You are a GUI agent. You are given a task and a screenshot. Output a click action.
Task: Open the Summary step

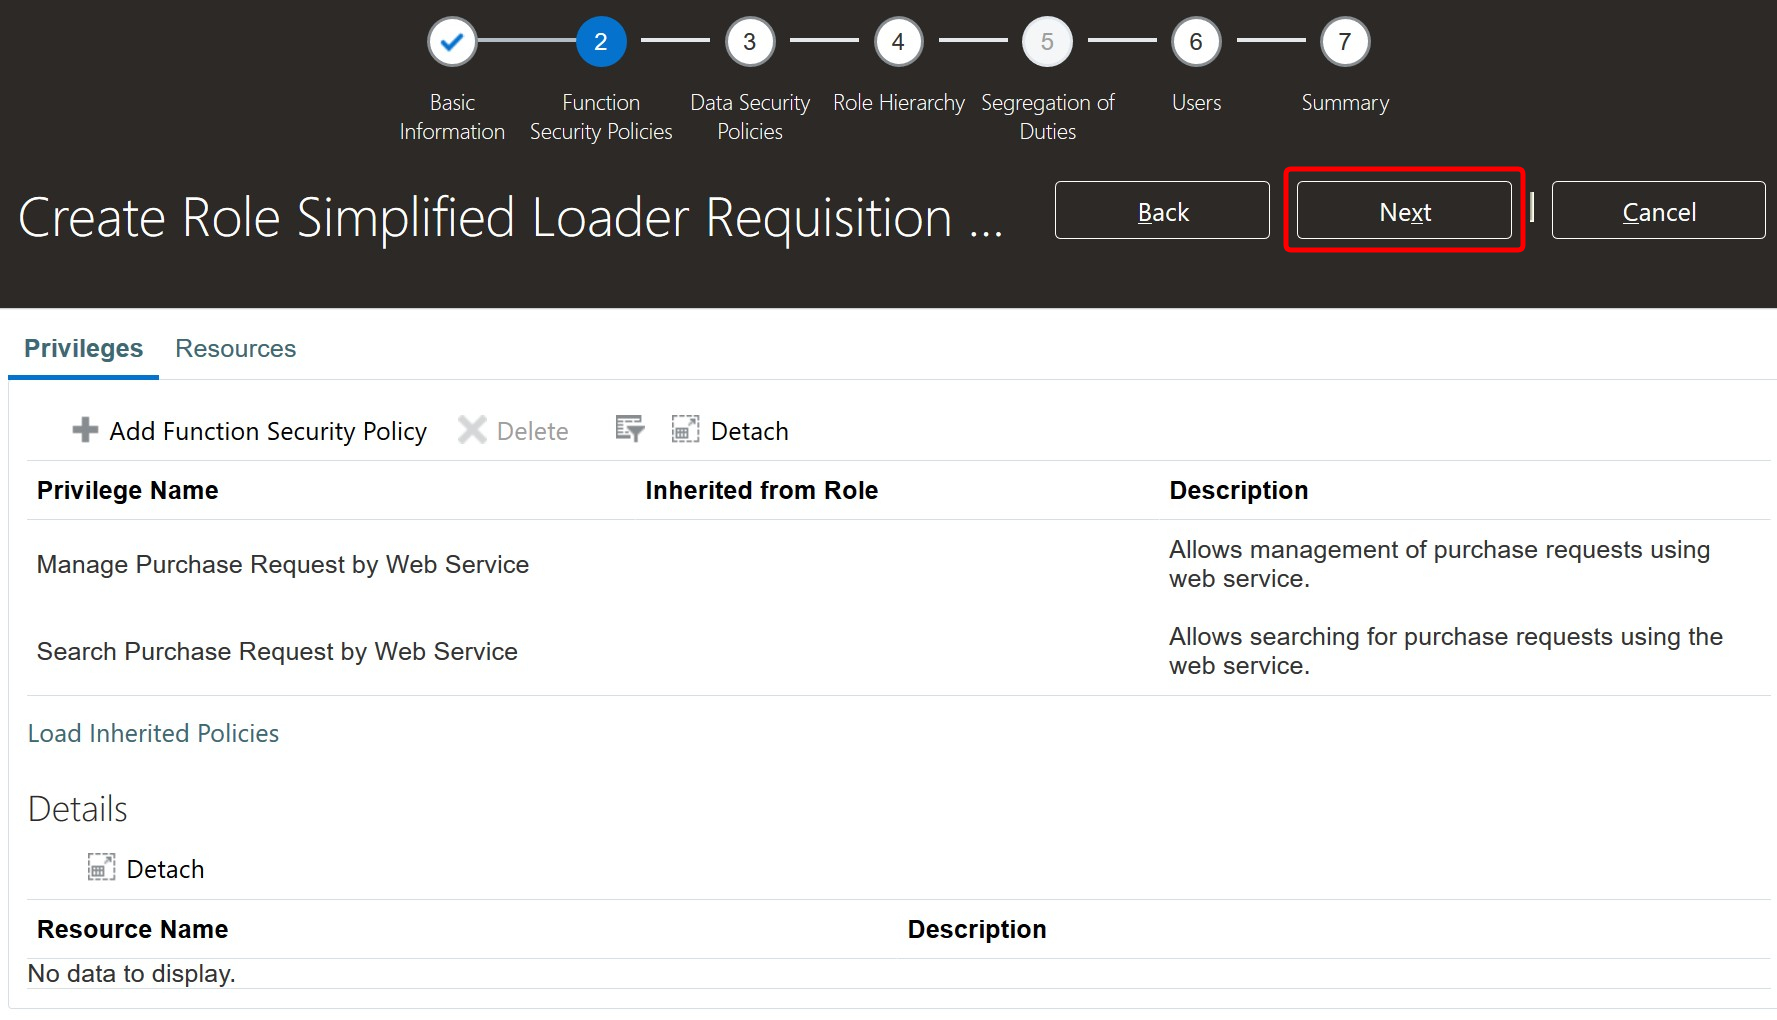(1344, 41)
